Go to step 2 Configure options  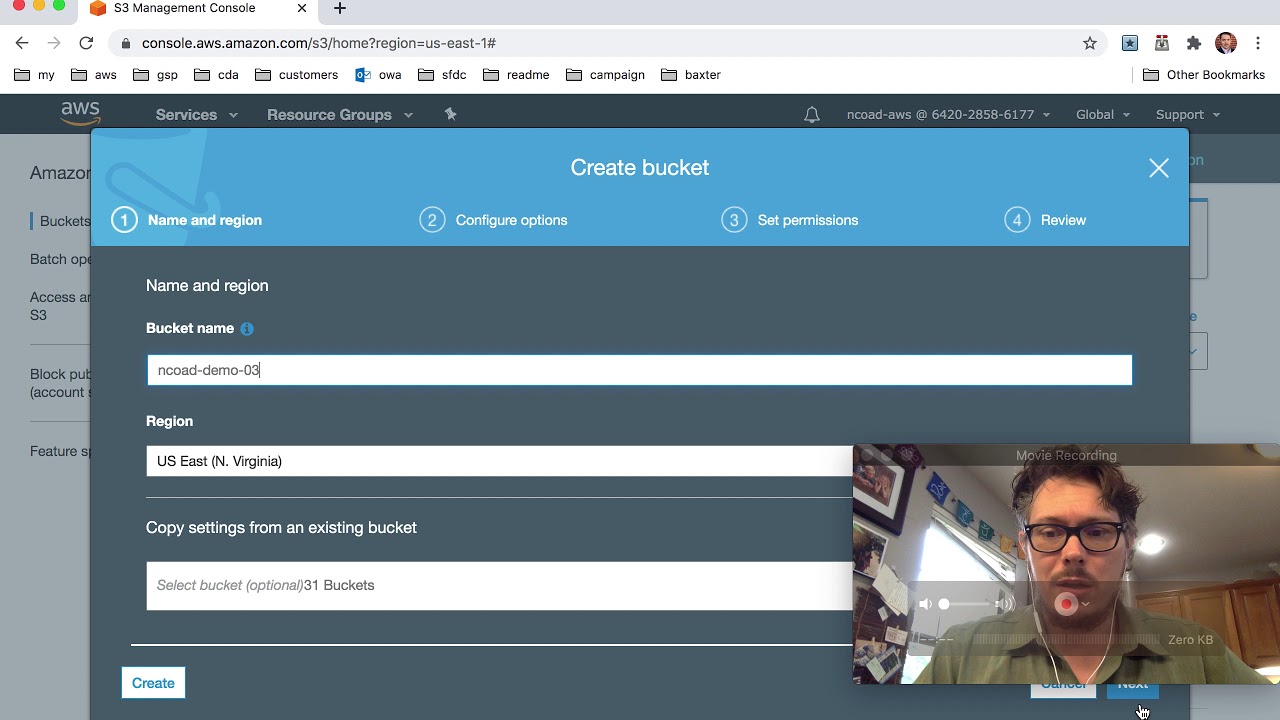pyautogui.click(x=494, y=220)
